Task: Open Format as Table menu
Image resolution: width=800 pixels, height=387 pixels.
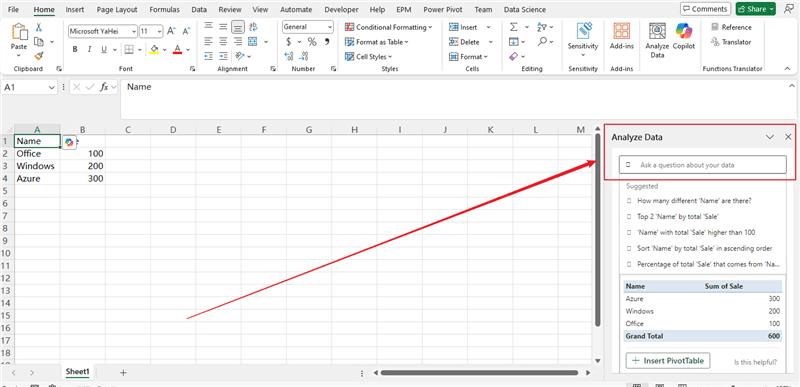Action: point(377,42)
